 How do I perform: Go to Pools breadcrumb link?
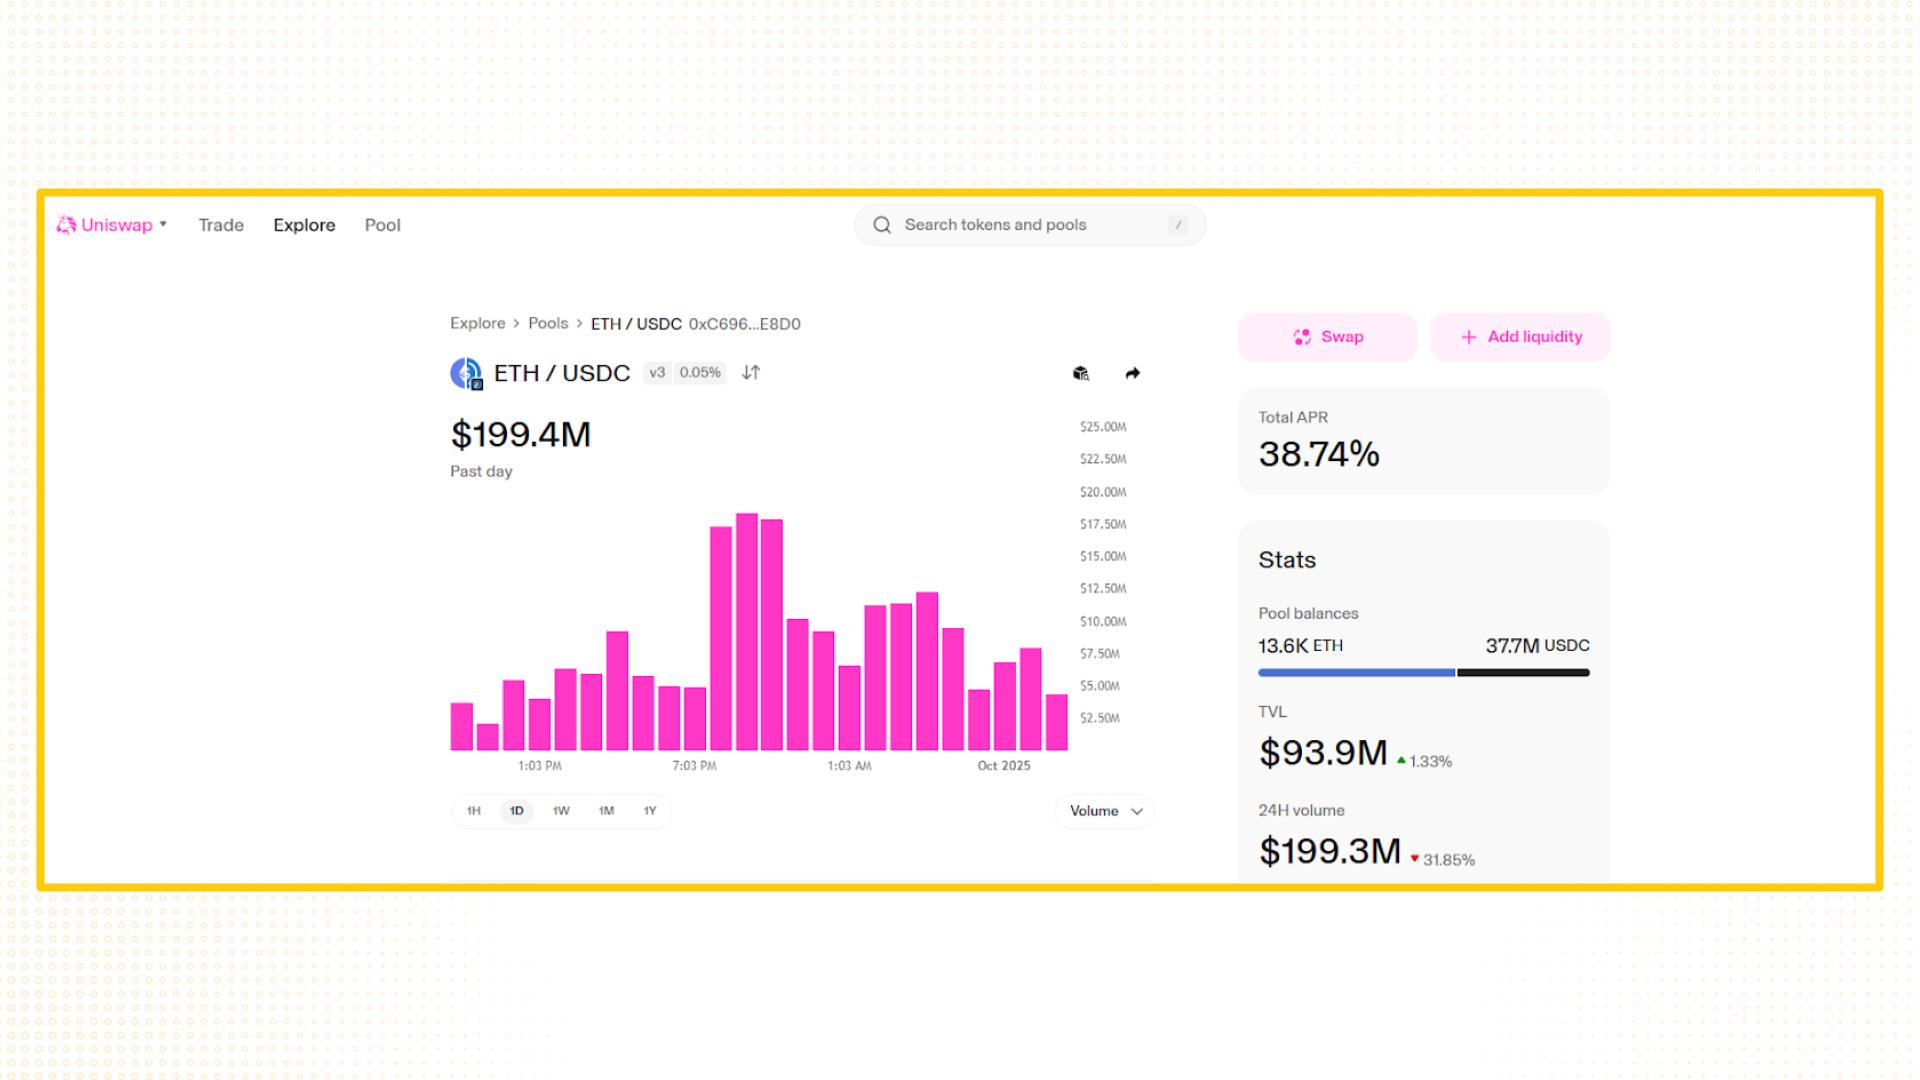pyautogui.click(x=548, y=323)
